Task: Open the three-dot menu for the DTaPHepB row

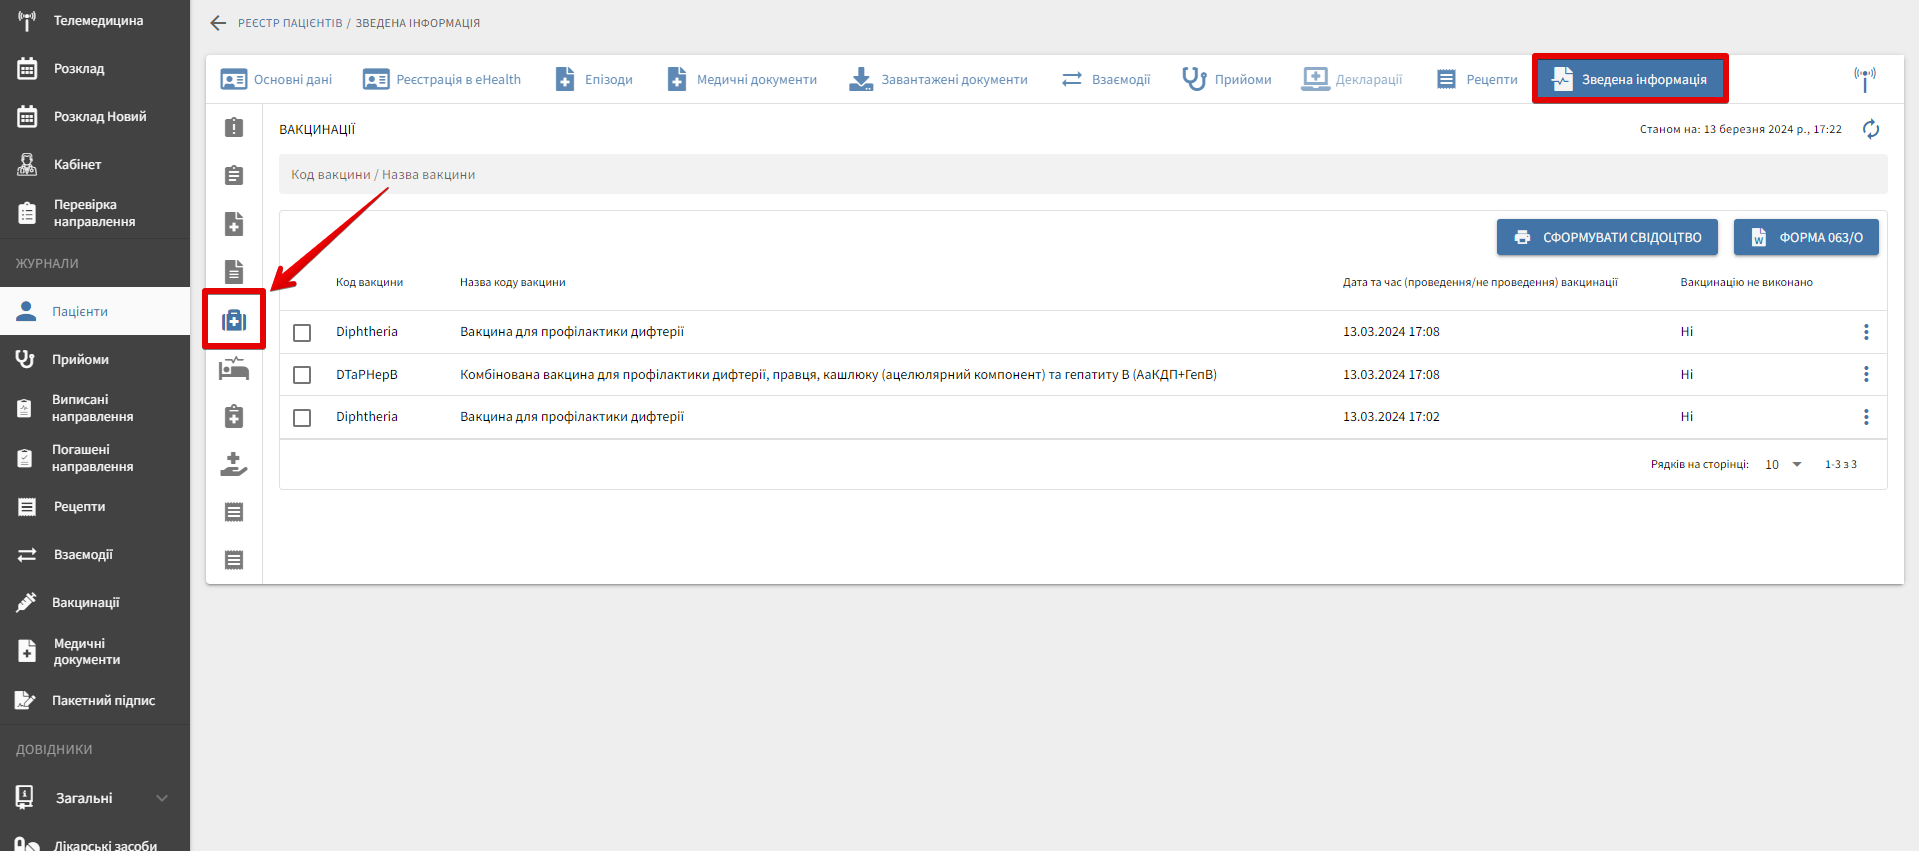Action: tap(1865, 374)
